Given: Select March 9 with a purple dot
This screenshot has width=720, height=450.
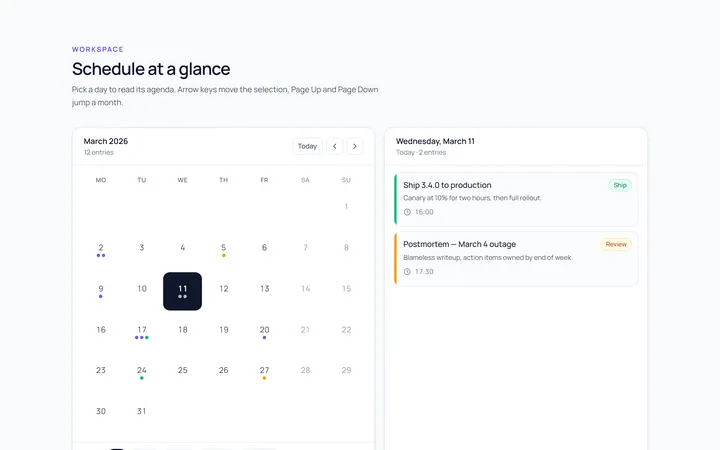Looking at the screenshot, I should [101, 289].
